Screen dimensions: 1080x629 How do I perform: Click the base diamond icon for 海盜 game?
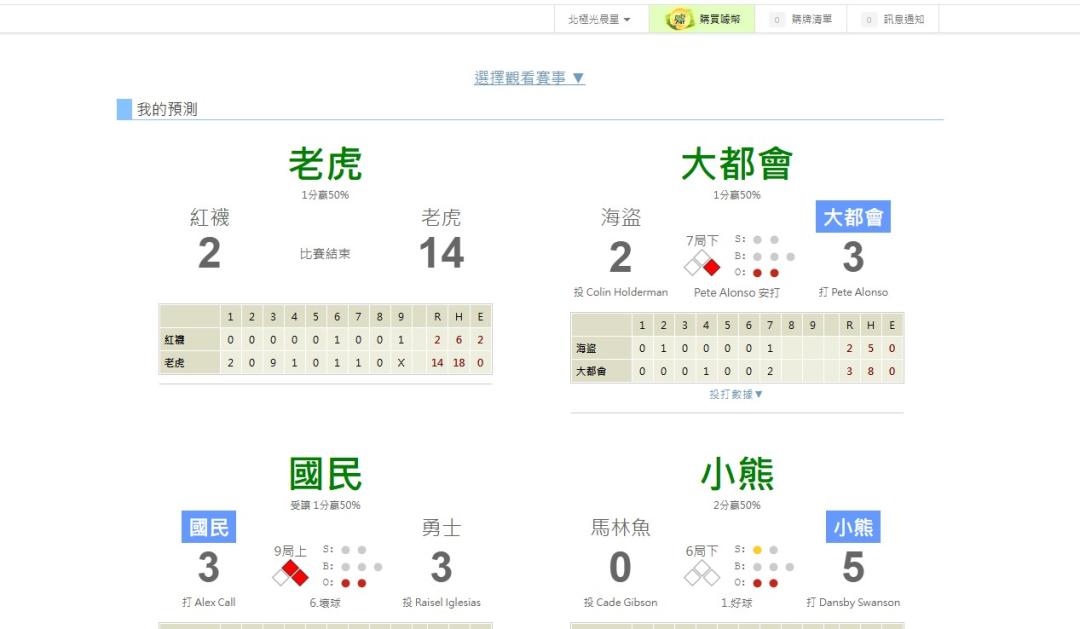click(702, 263)
